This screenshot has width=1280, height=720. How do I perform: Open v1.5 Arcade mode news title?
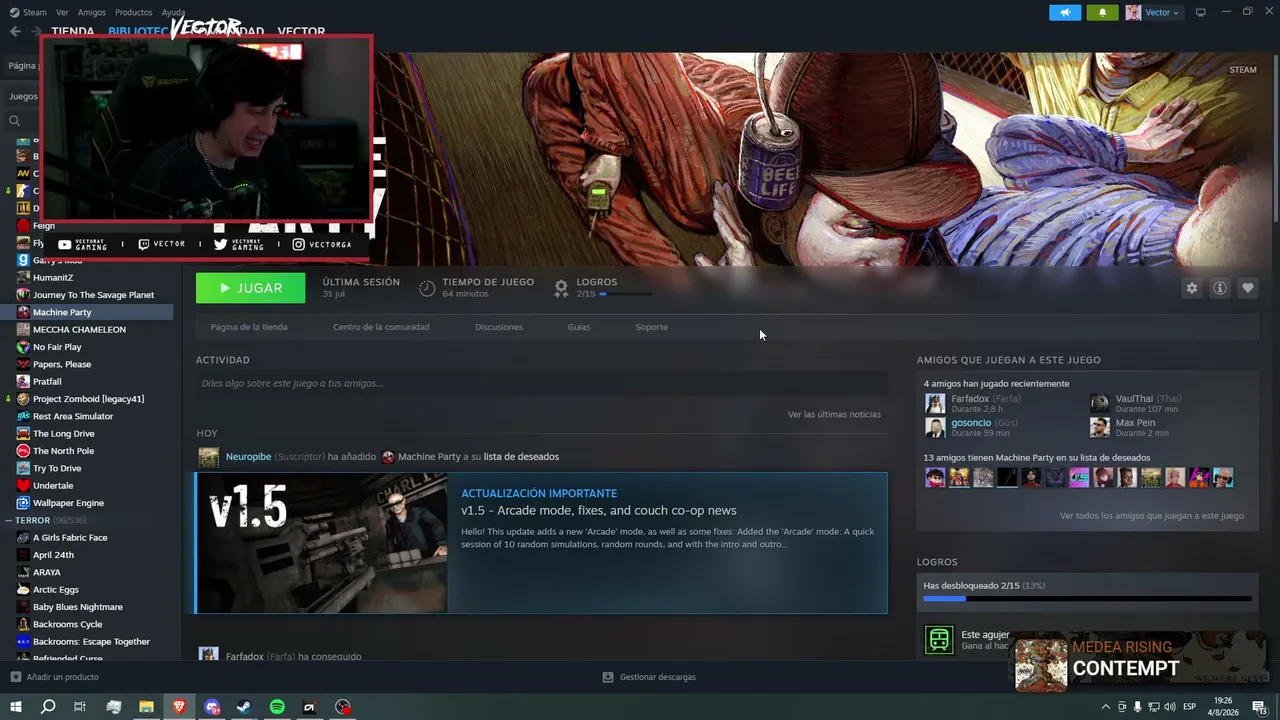[598, 511]
